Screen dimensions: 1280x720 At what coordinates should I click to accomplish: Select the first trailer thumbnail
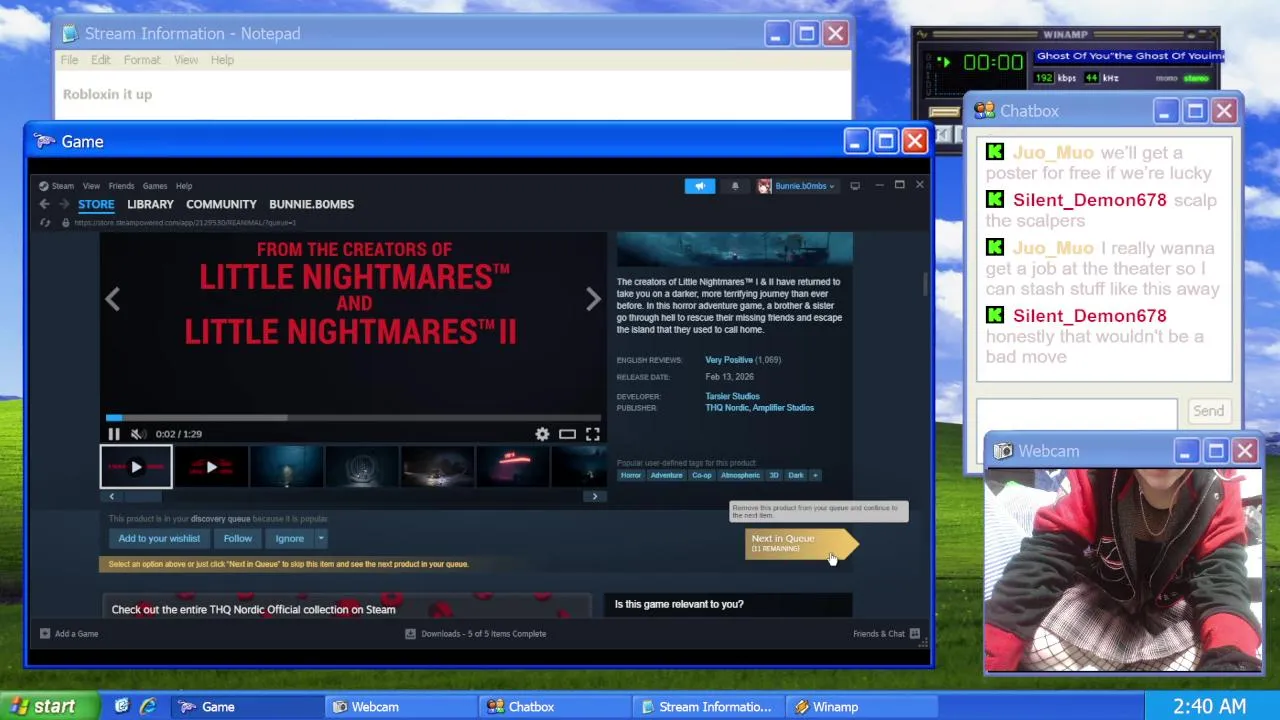pos(136,467)
